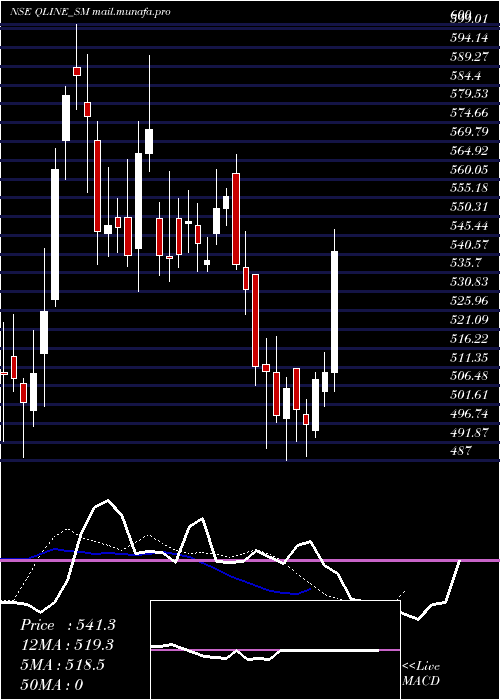Click the NSE QLINE_SM mail.munafa.pro chart title
This screenshot has width=500, height=700.
tap(91, 12)
